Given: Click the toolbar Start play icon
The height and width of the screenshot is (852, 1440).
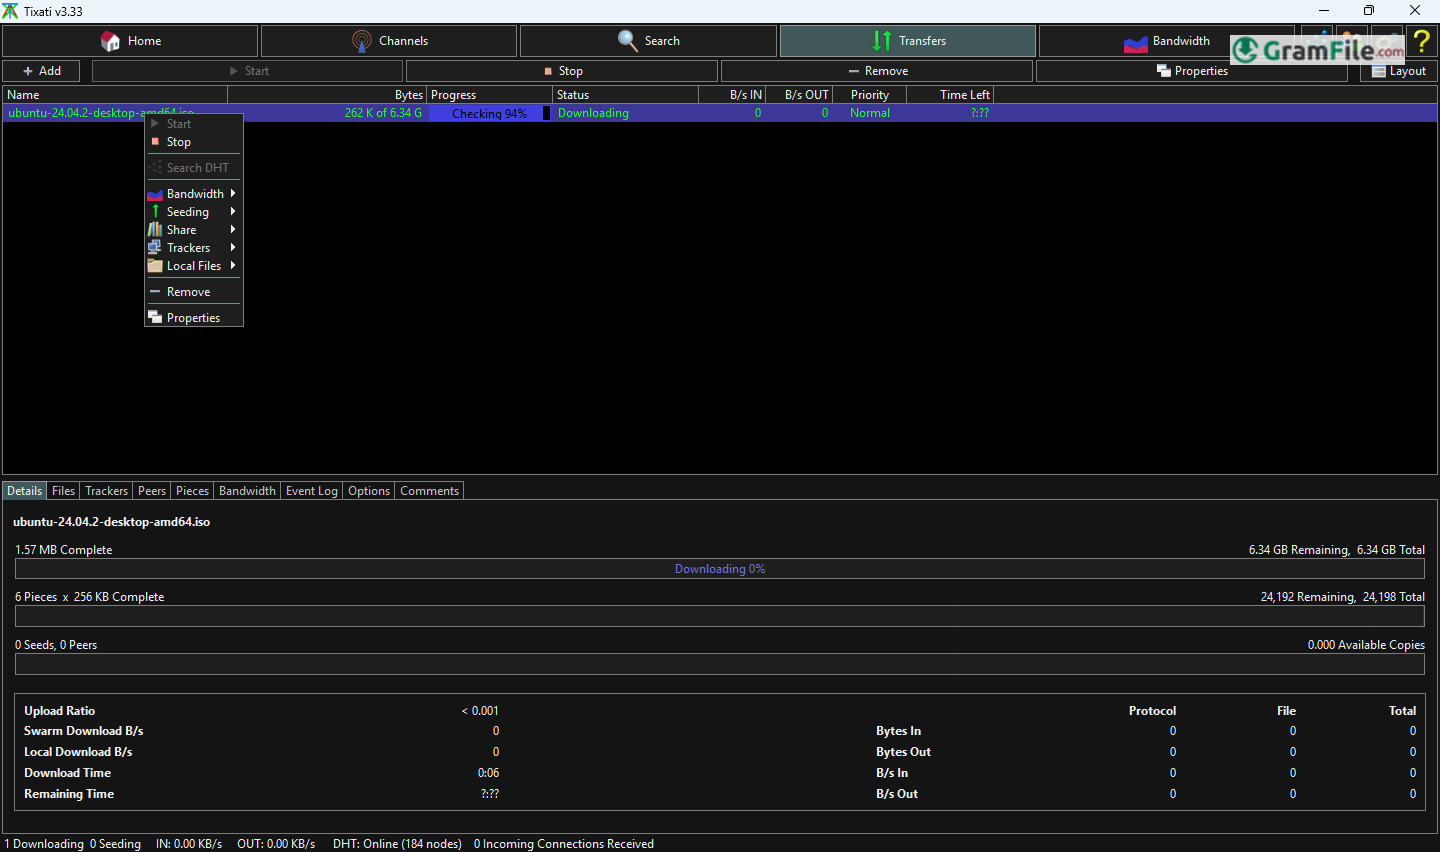Looking at the screenshot, I should [x=234, y=71].
